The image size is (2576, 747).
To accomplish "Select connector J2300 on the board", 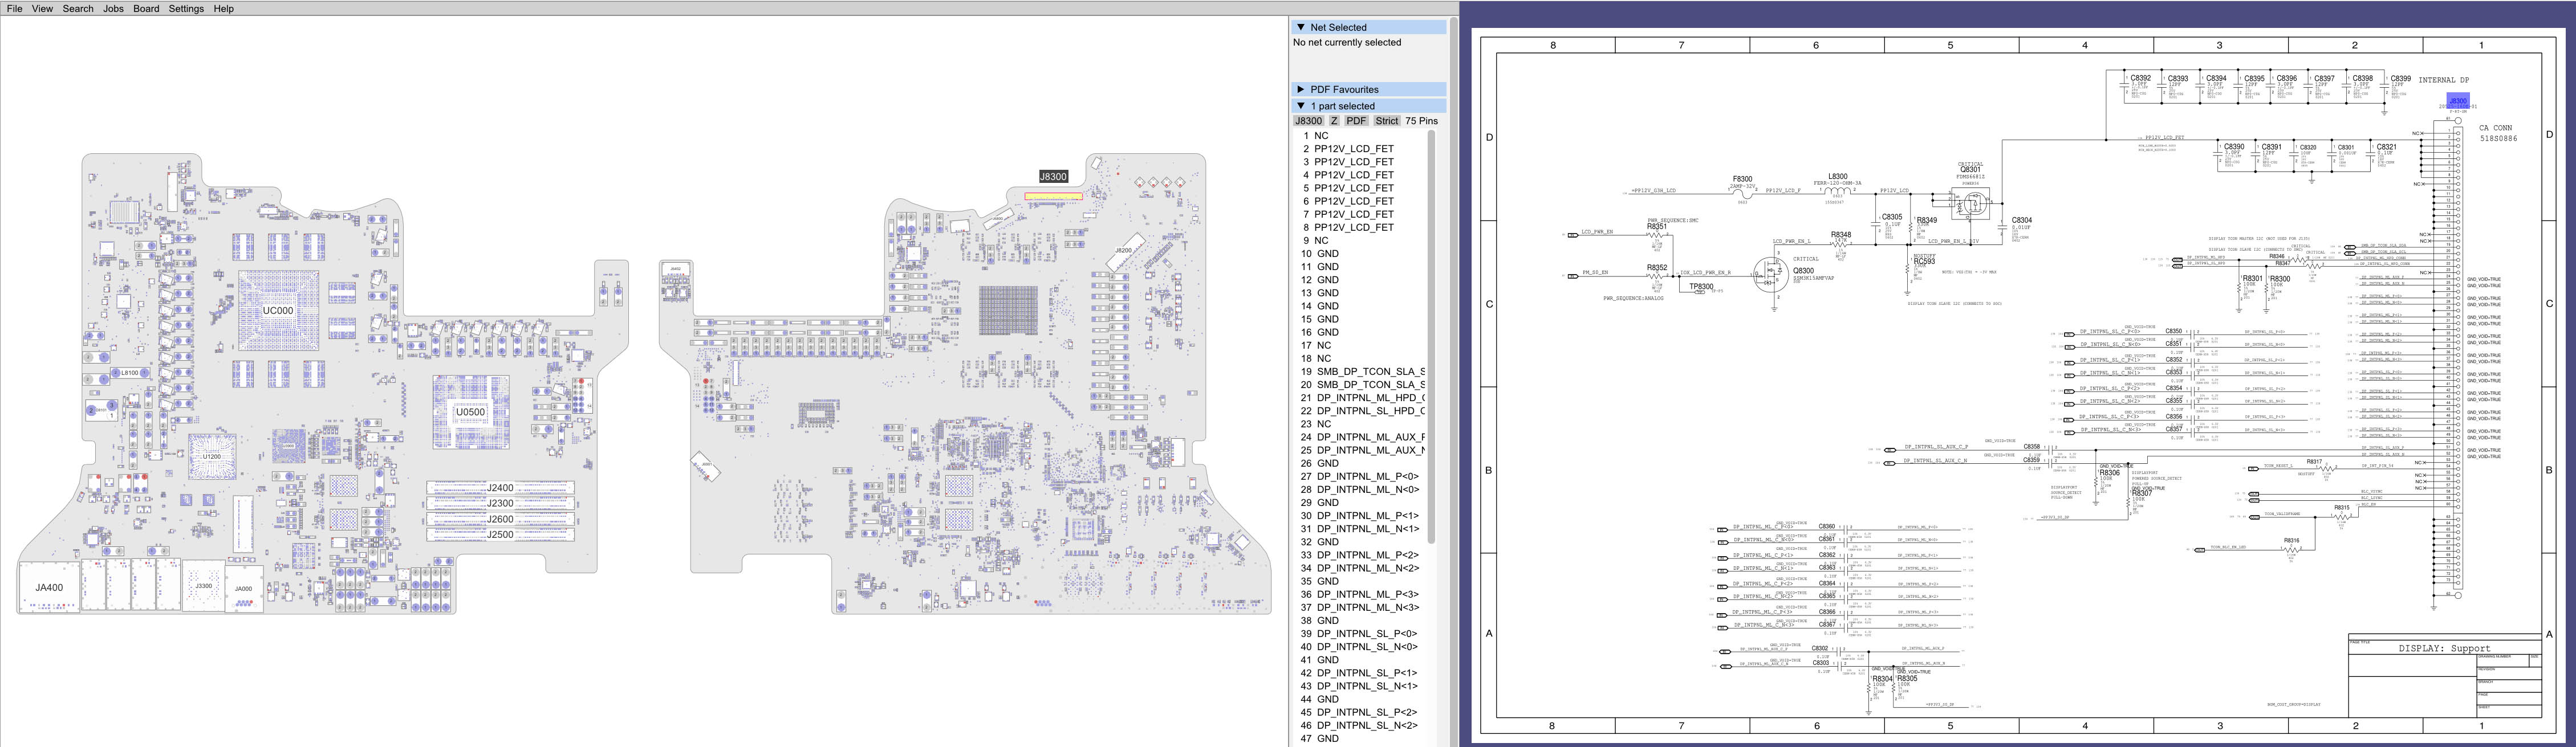I will click(500, 503).
